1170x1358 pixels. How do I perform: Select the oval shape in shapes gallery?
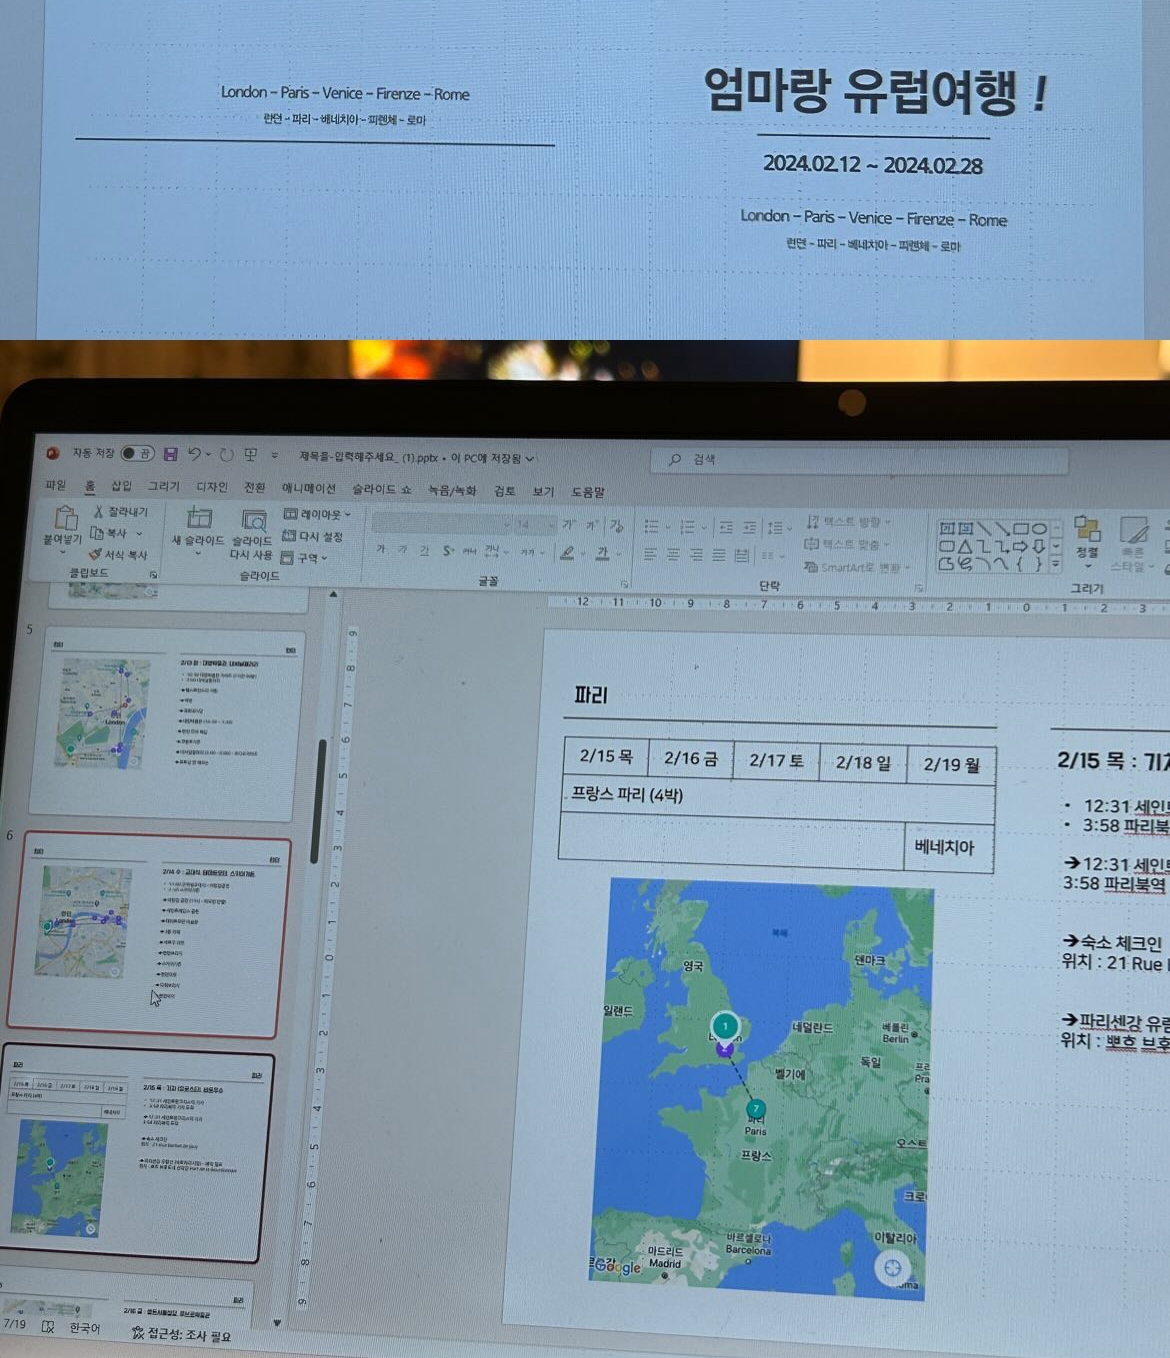point(1040,529)
